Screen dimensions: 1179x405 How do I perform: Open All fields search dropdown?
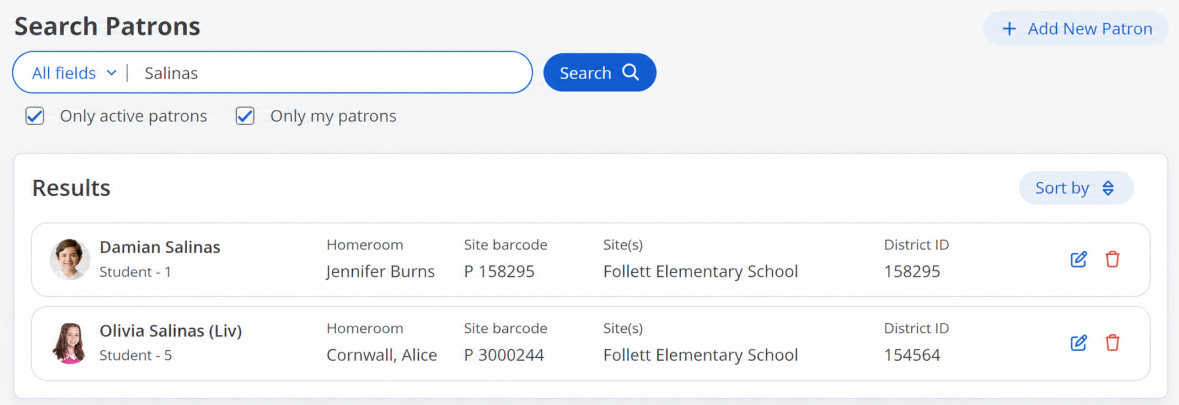point(74,73)
